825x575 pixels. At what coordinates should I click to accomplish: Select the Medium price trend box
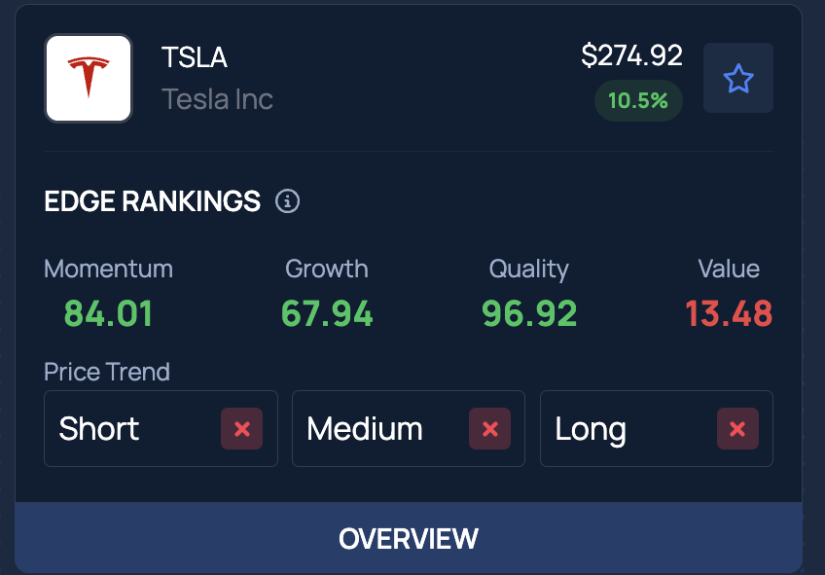tap(409, 428)
